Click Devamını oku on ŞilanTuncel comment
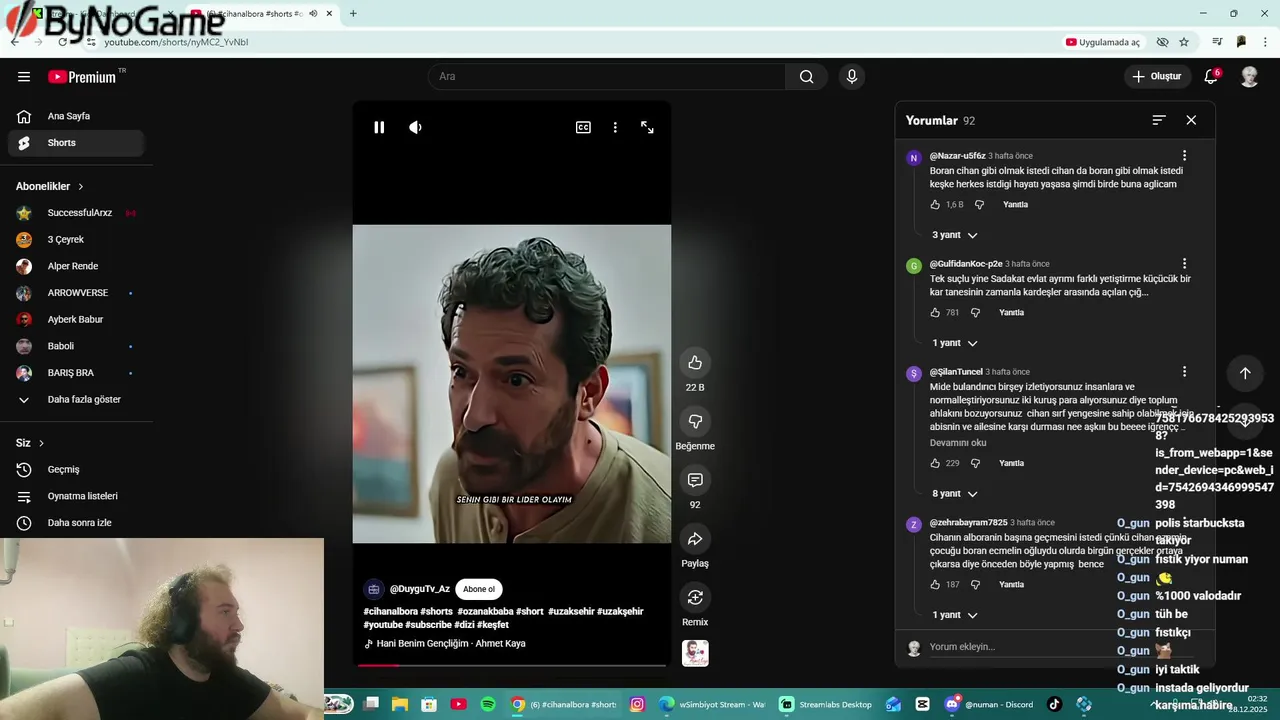Viewport: 1280px width, 720px height. point(958,443)
